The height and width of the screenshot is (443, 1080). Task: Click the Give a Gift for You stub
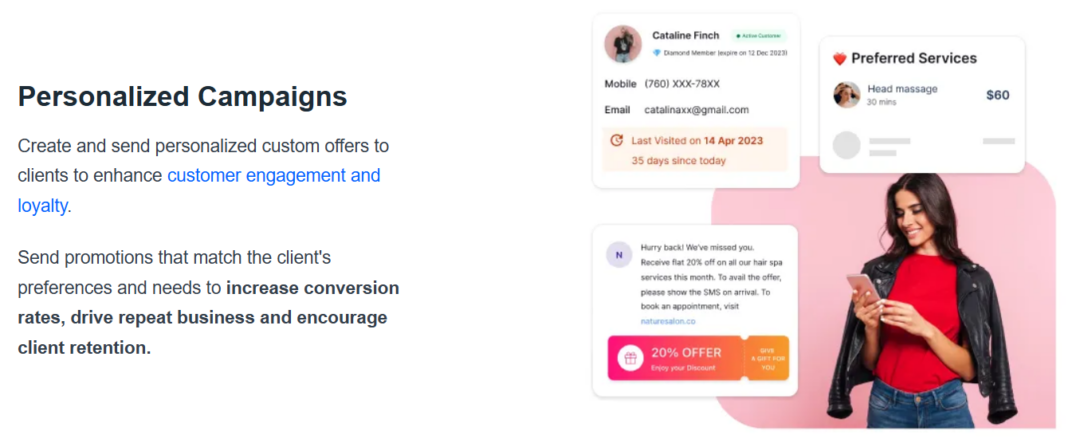tap(767, 357)
